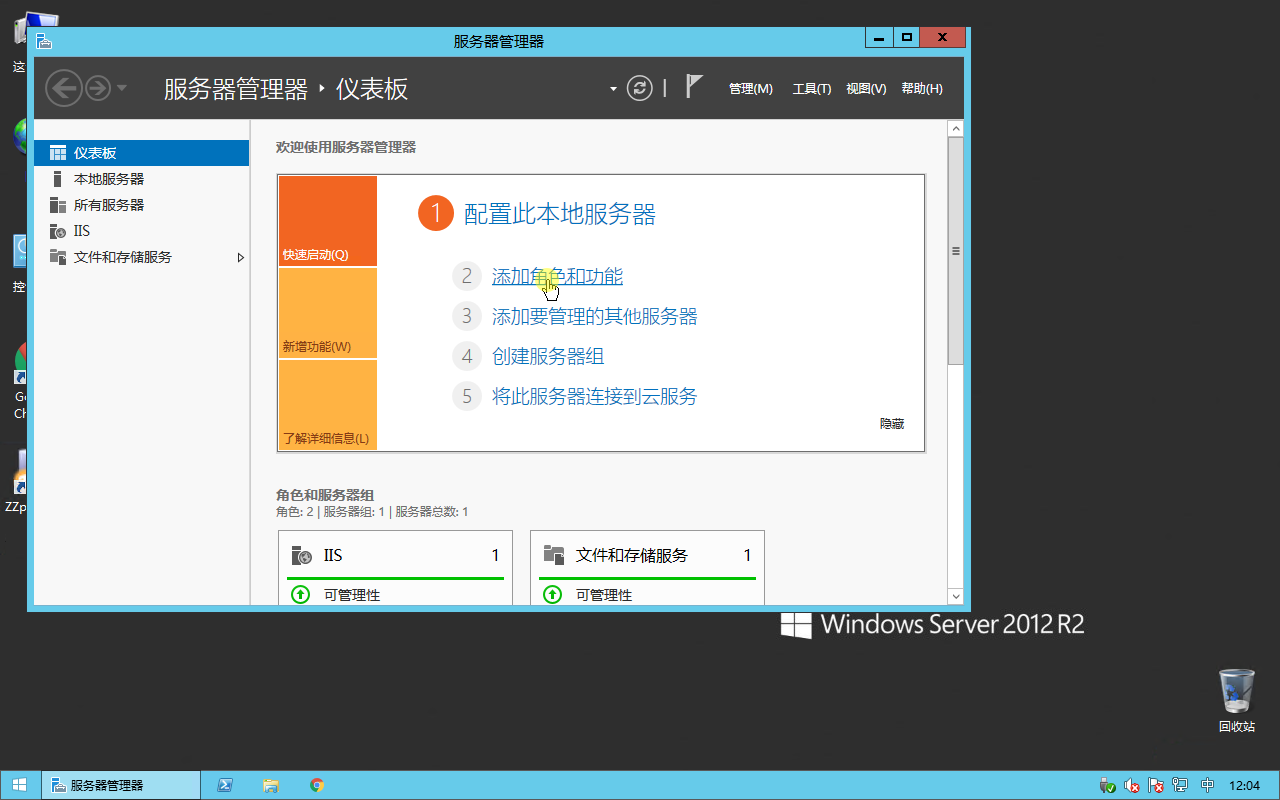Select 仪表板 in the navigation pane
This screenshot has height=800, width=1280.
pyautogui.click(x=141, y=153)
